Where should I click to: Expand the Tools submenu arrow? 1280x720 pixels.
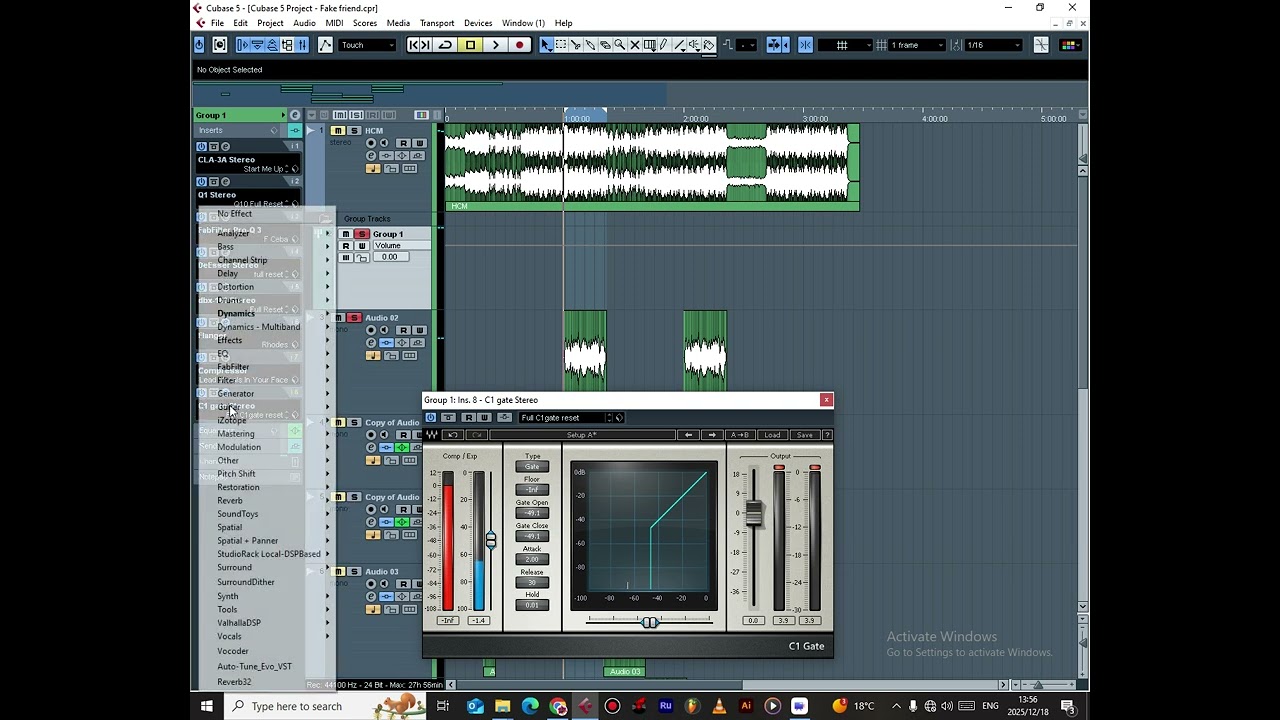[x=327, y=610]
